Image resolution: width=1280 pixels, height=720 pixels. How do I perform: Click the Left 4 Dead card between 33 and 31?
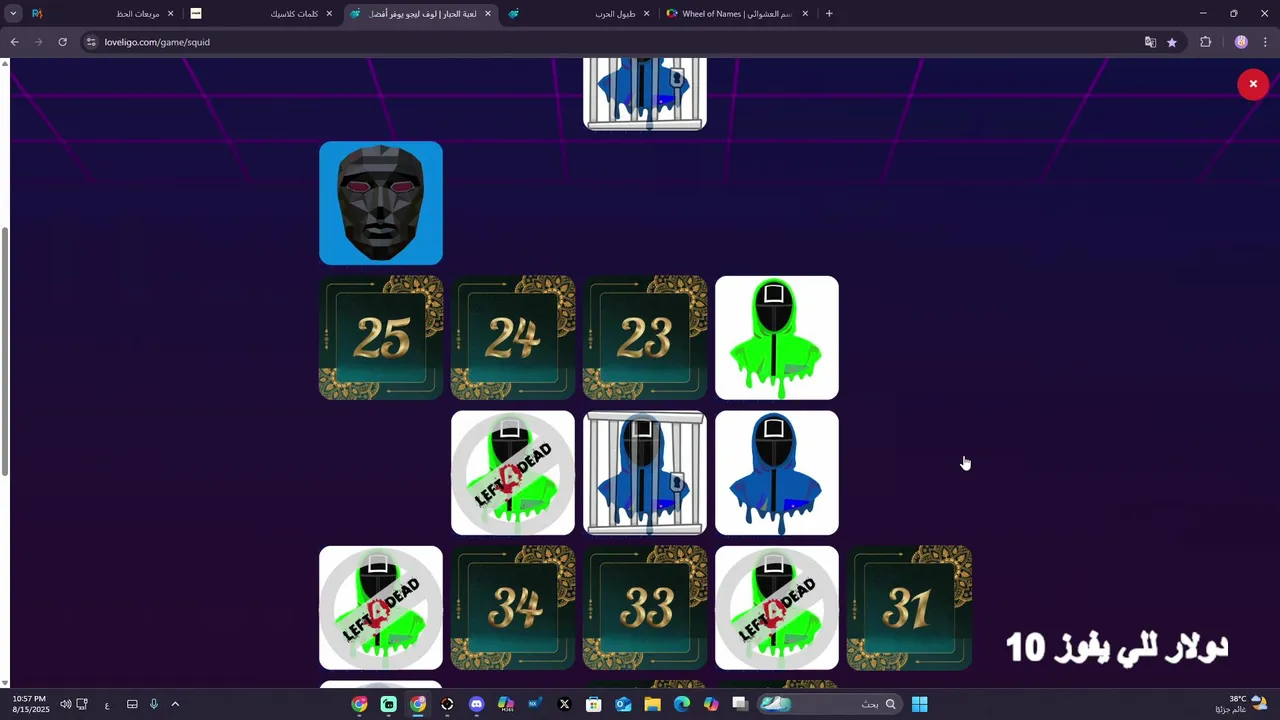pos(777,608)
